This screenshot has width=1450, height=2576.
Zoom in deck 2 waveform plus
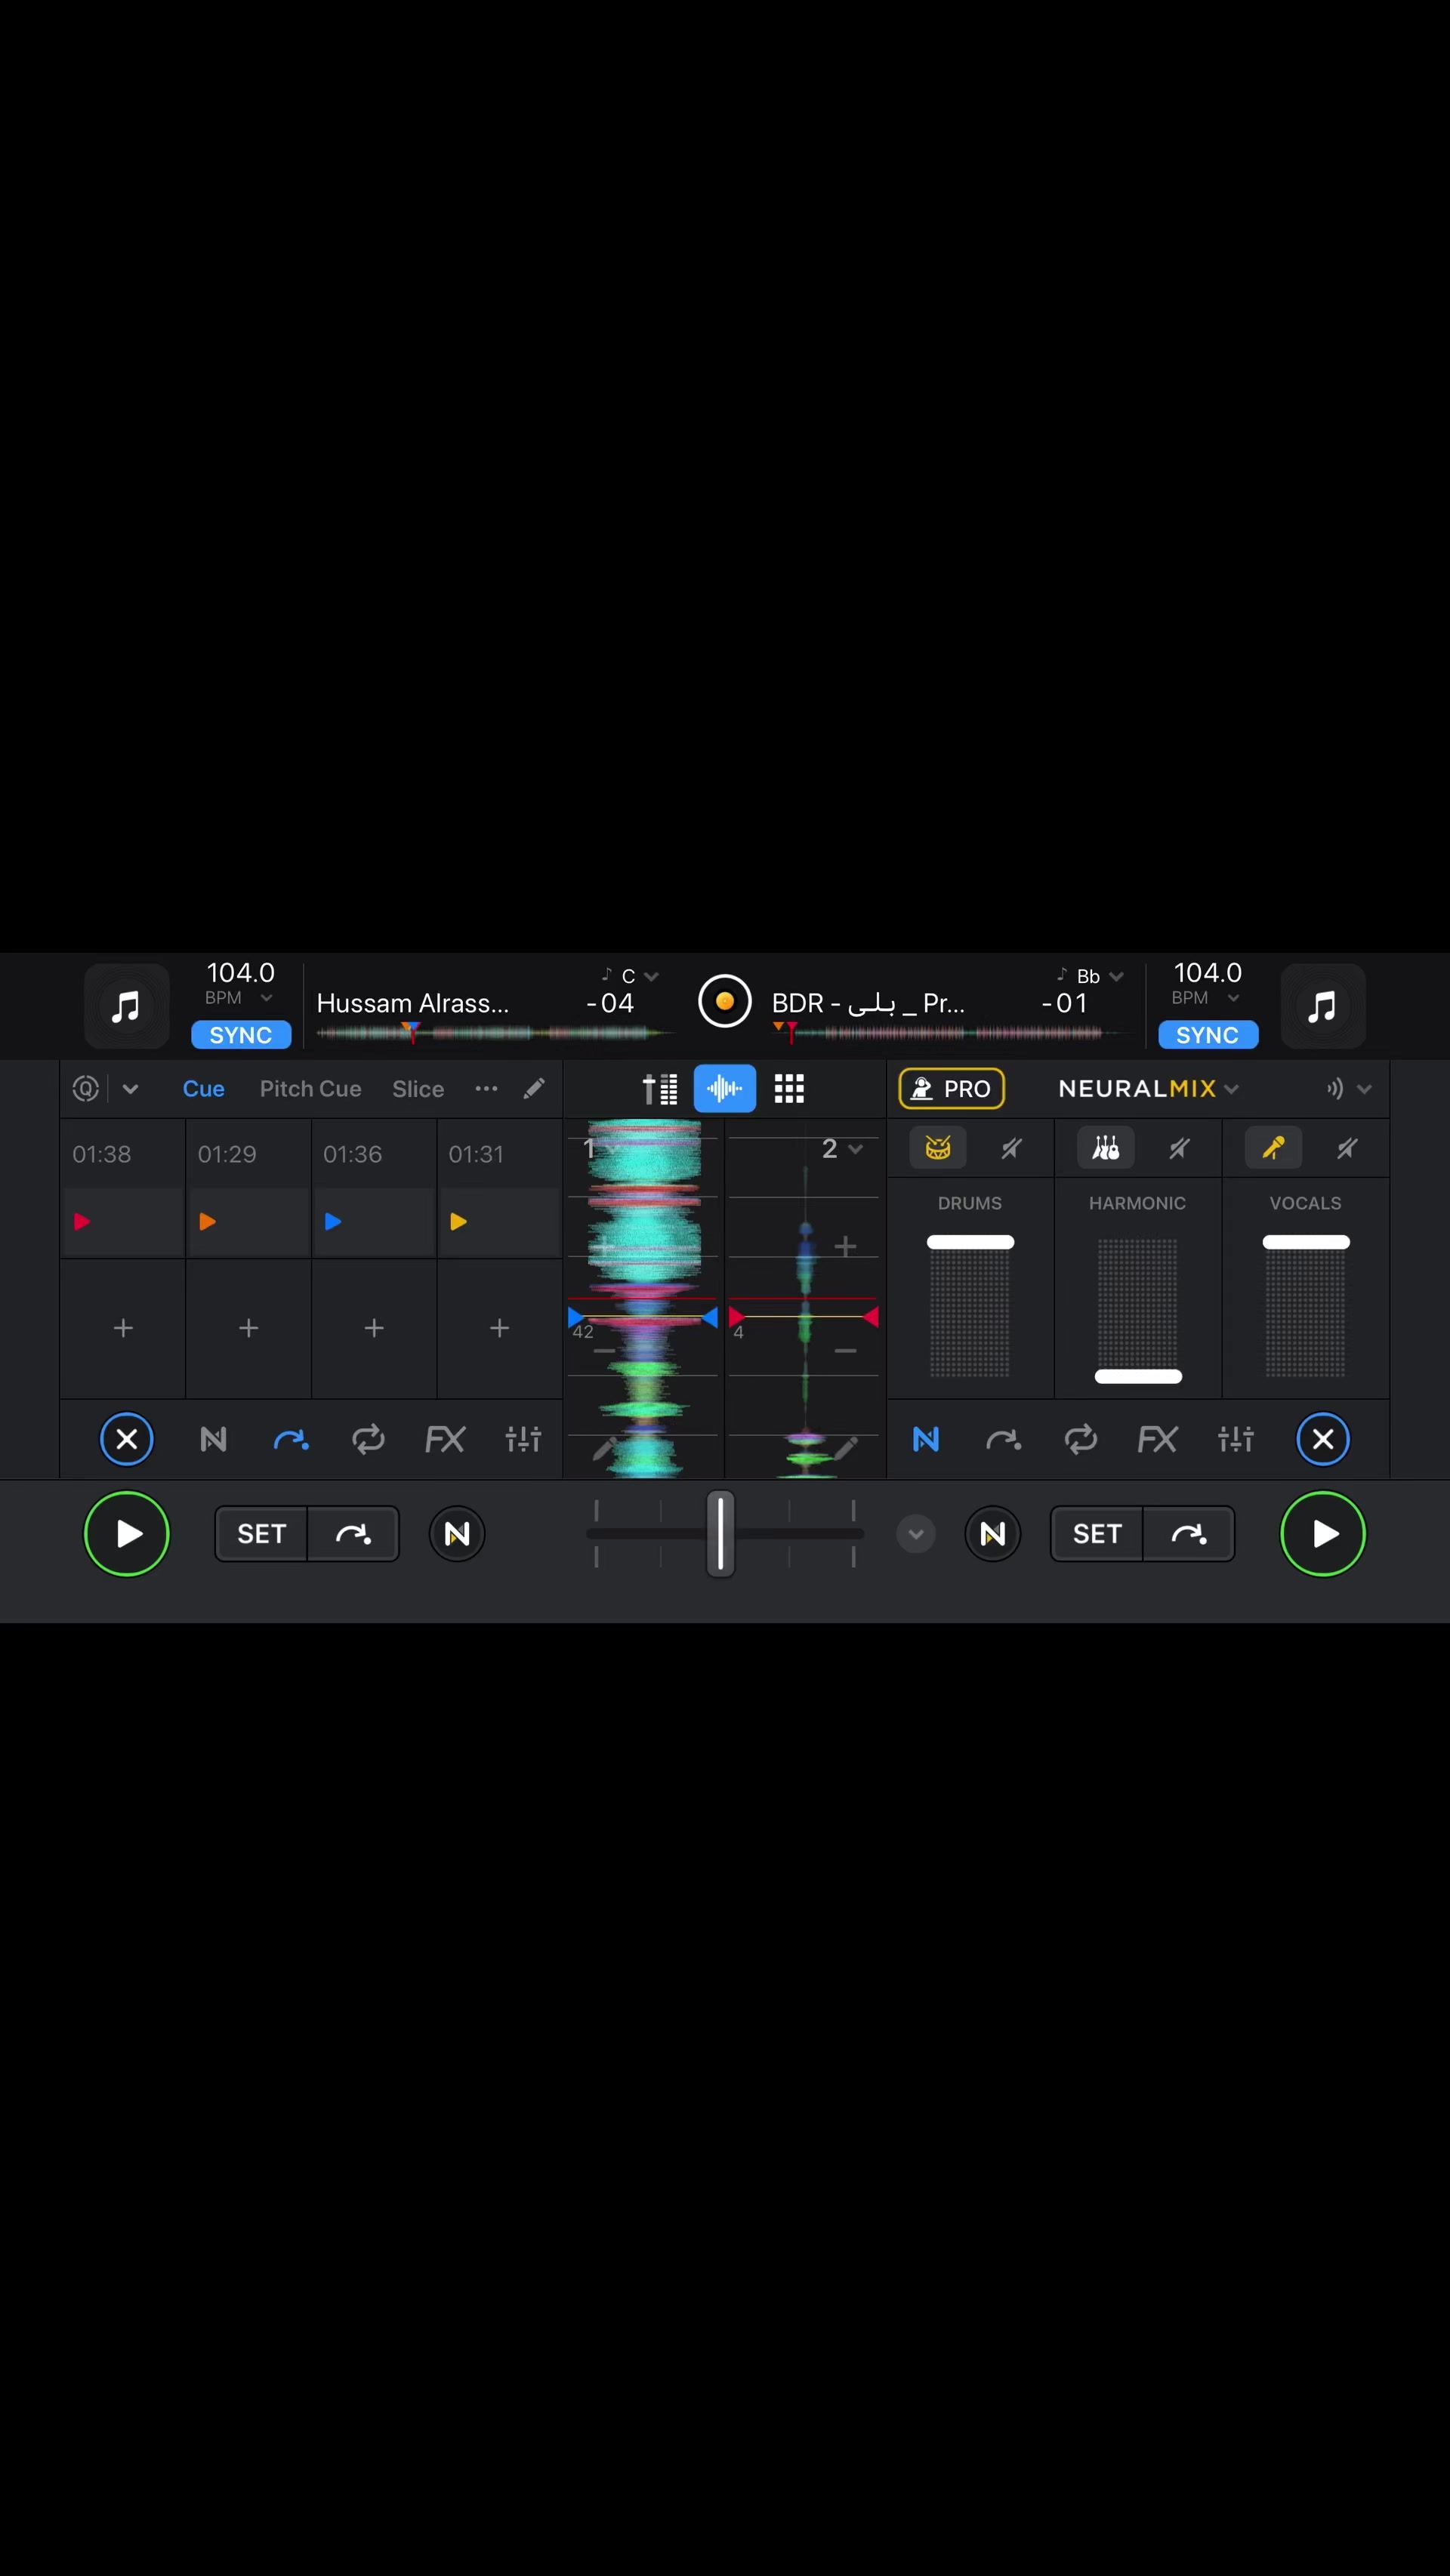845,1246
